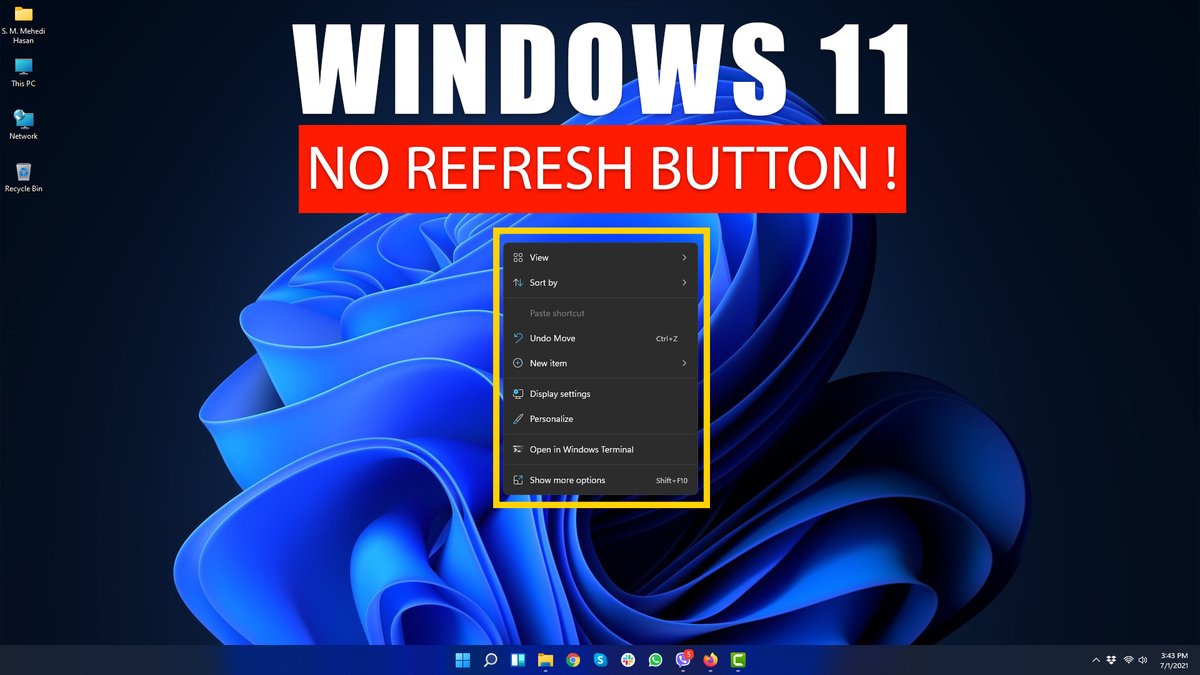The width and height of the screenshot is (1200, 675).
Task: Open Dropbox from the system tray
Action: (1111, 660)
